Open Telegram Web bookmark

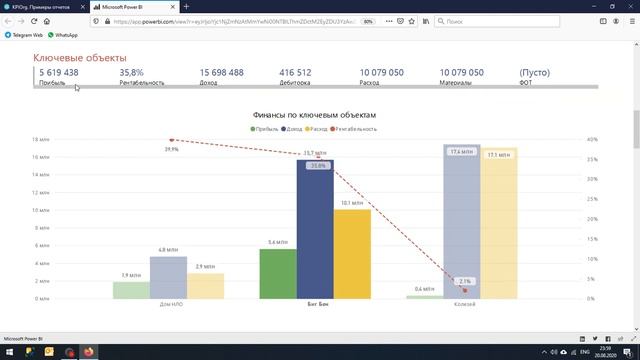(24, 35)
